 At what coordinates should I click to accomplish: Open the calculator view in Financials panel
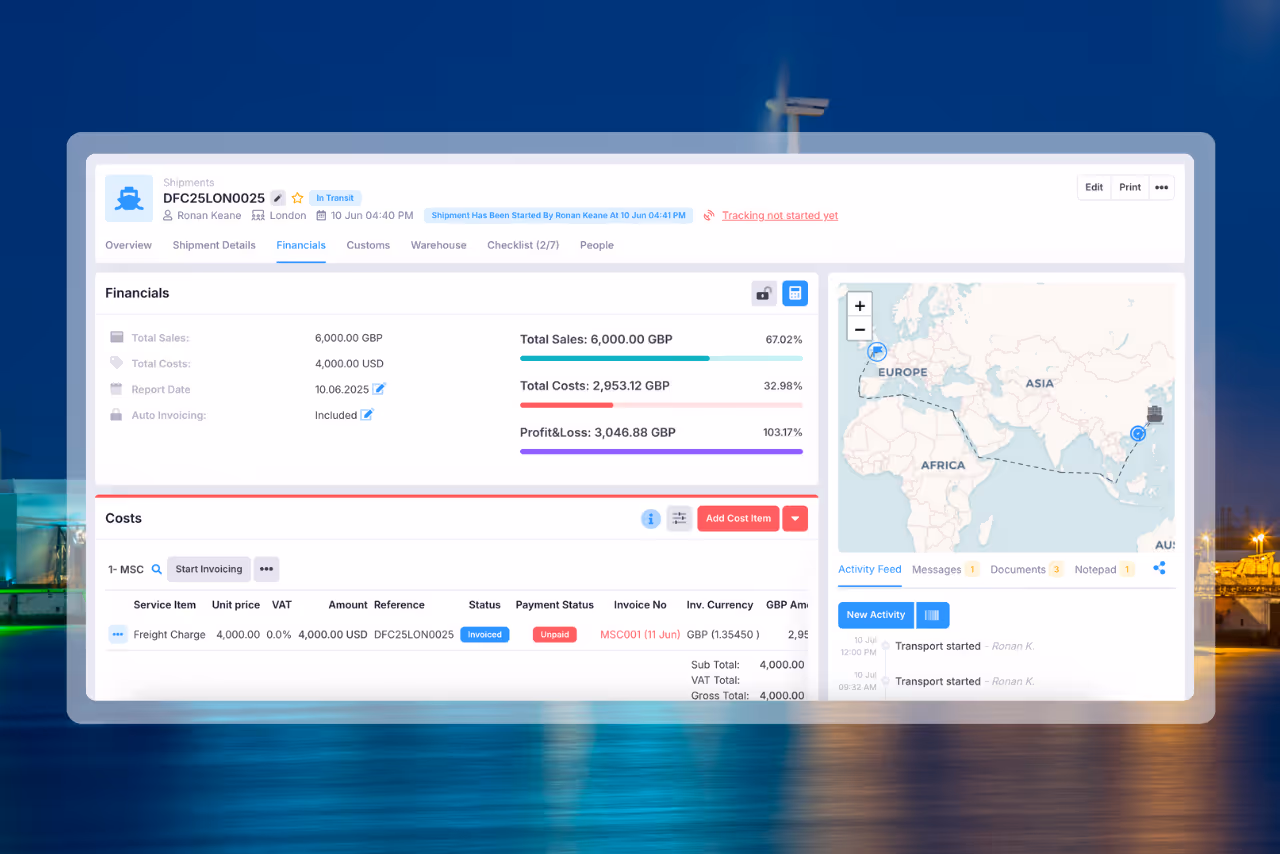[795, 293]
